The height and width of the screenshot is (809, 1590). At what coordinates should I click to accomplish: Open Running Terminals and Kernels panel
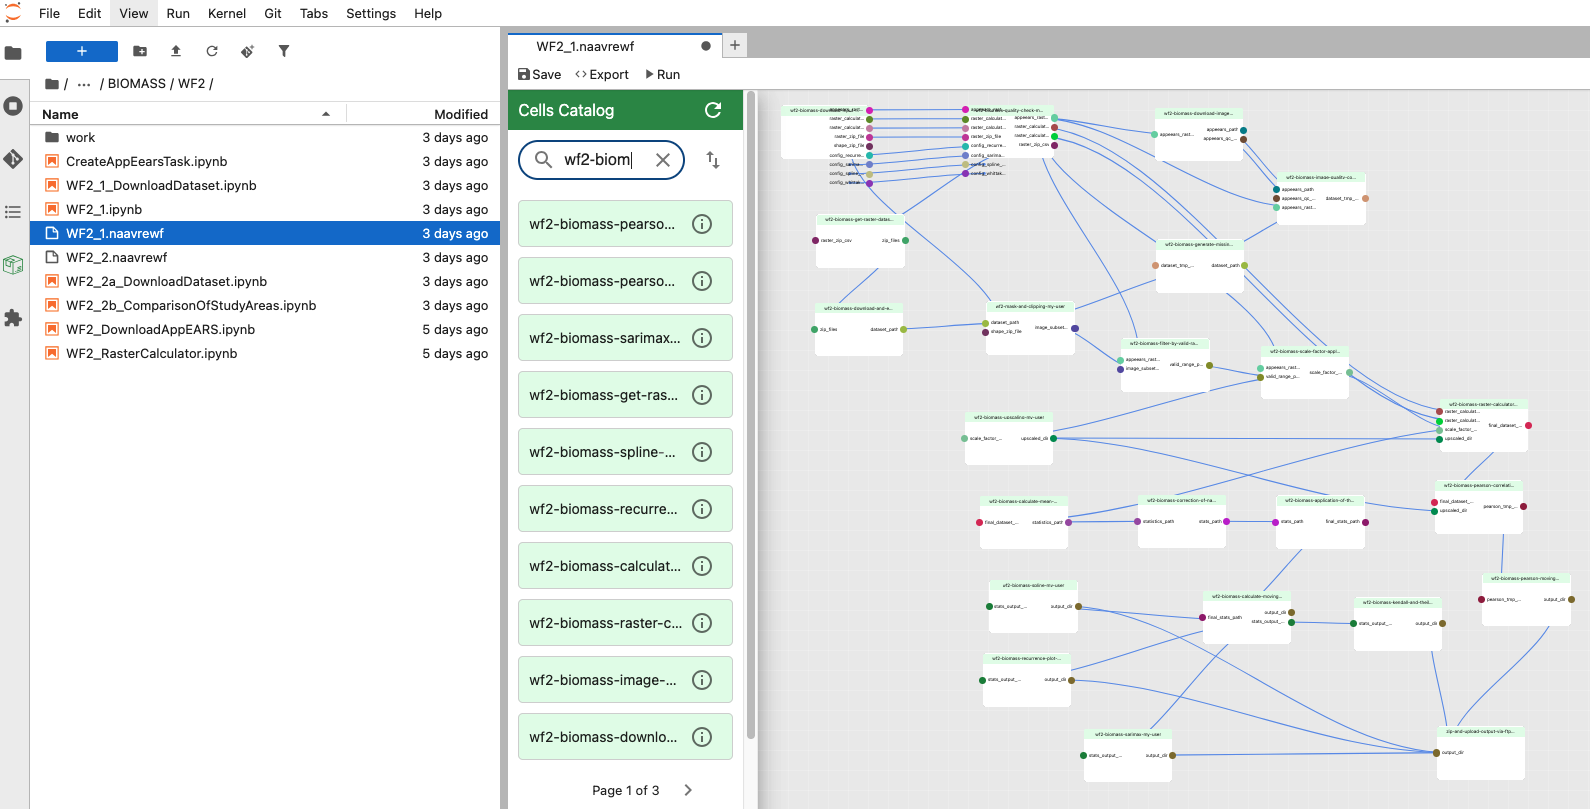(13, 106)
